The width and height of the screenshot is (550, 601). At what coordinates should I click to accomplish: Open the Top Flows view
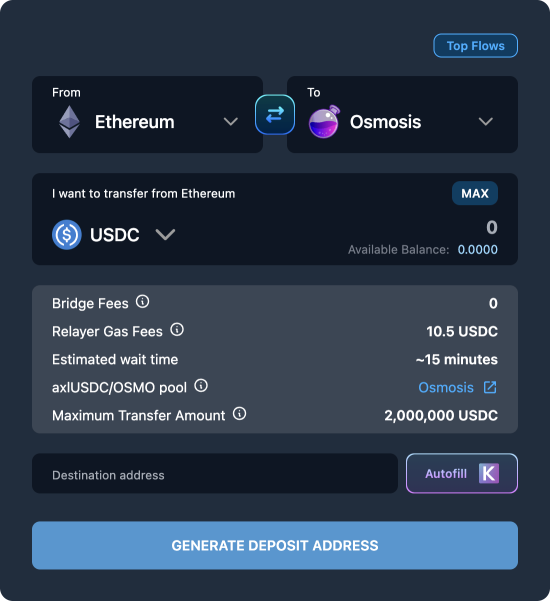[476, 46]
